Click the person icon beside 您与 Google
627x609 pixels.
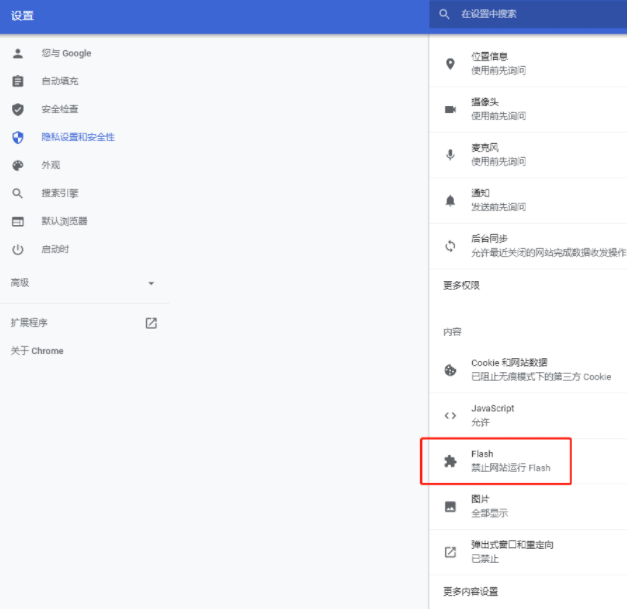coord(18,53)
